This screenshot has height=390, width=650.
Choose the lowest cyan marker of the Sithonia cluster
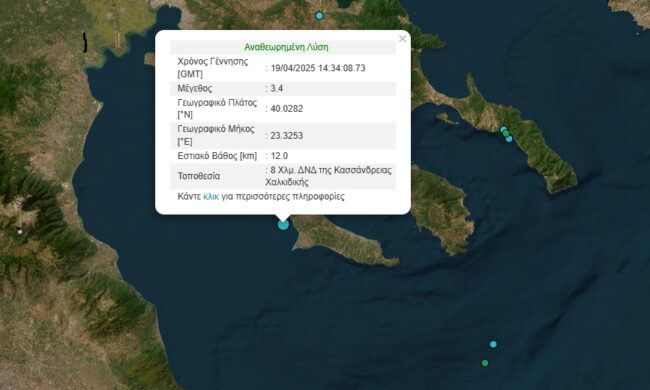coord(509,139)
